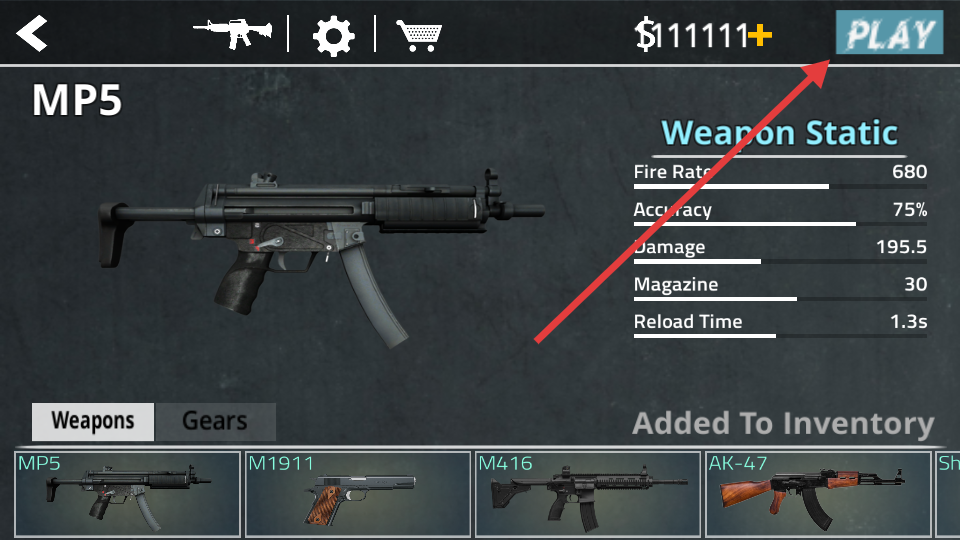The height and width of the screenshot is (540, 960).
Task: Go back using the left chevron arrow
Action: coord(32,33)
